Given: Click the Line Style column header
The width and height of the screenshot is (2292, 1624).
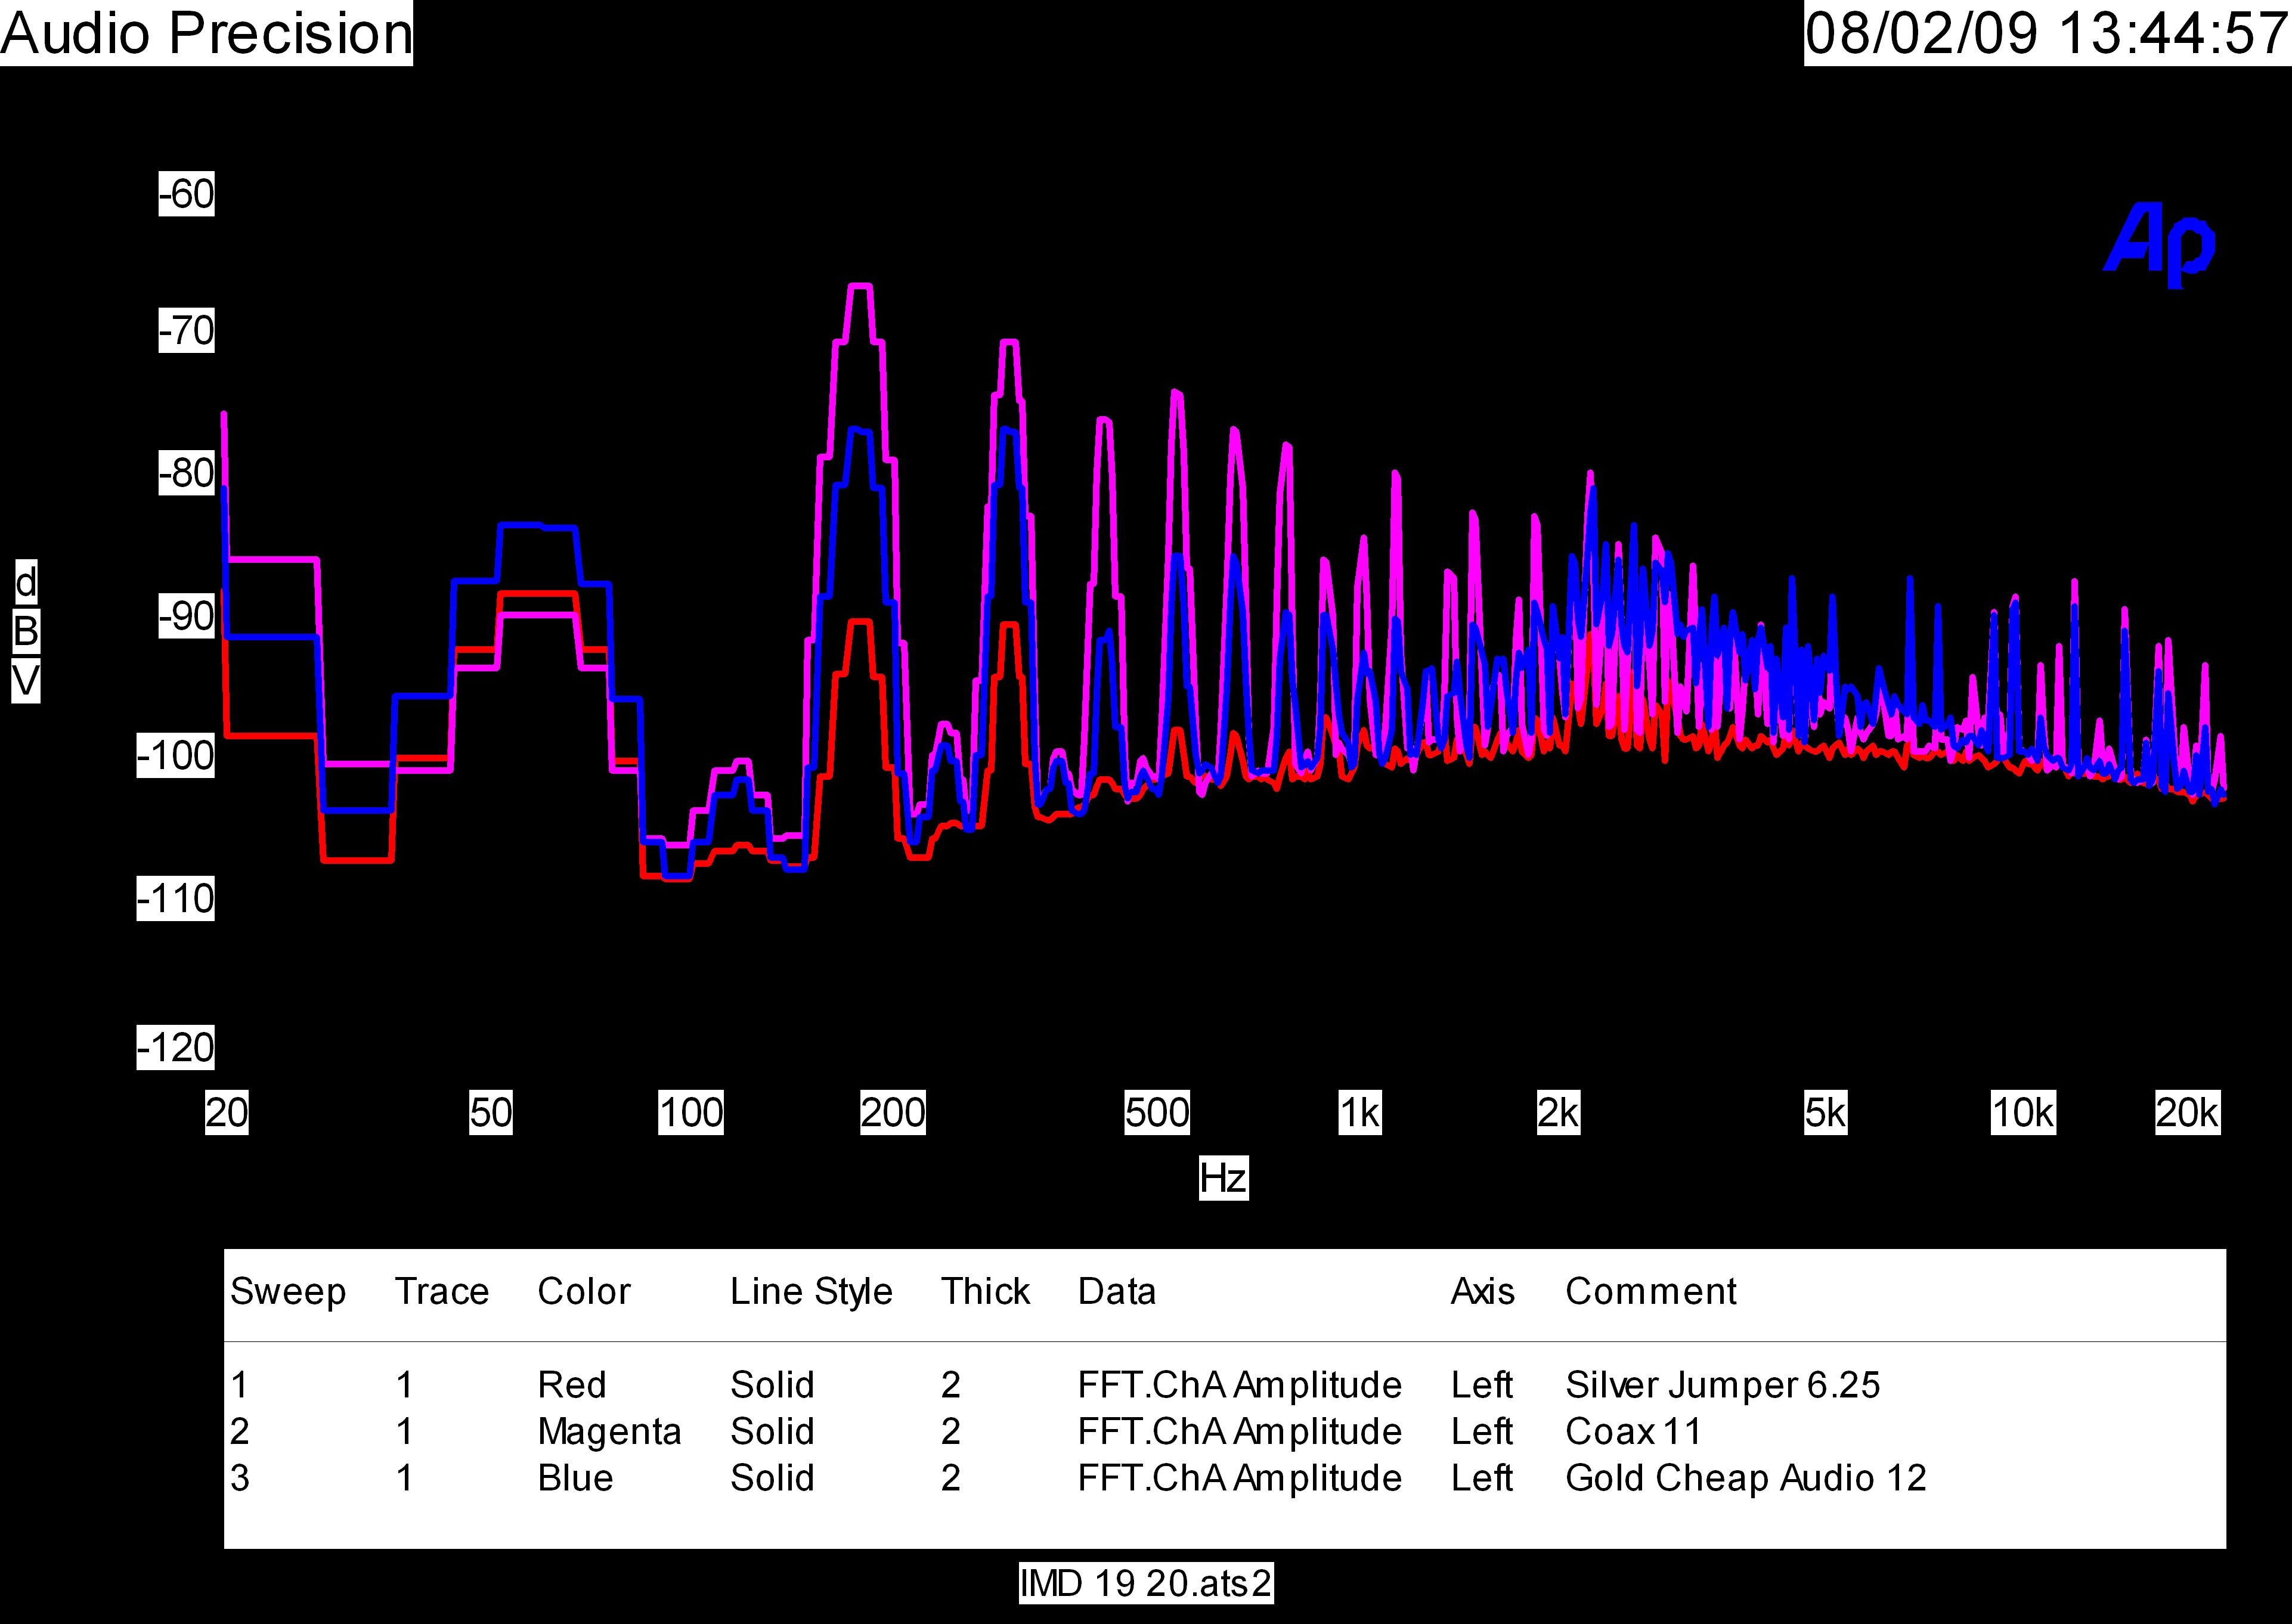Looking at the screenshot, I should [x=811, y=1292].
